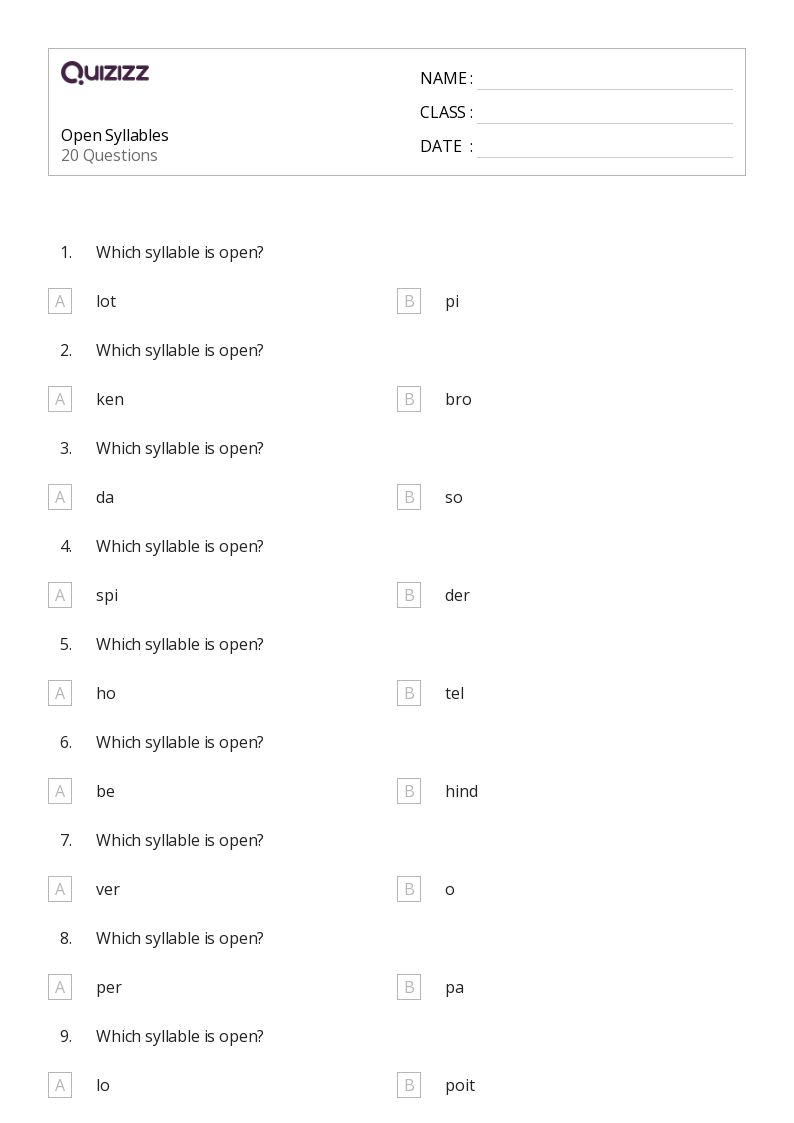
Task: Click the 'Open Syllables' title text
Action: point(115,135)
